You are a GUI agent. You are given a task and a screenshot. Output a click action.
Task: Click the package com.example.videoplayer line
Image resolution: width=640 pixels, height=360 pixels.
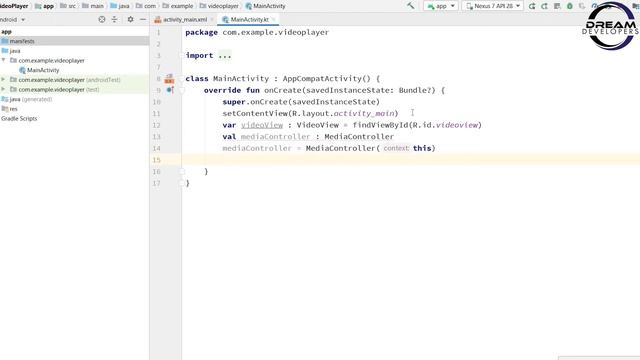(257, 32)
